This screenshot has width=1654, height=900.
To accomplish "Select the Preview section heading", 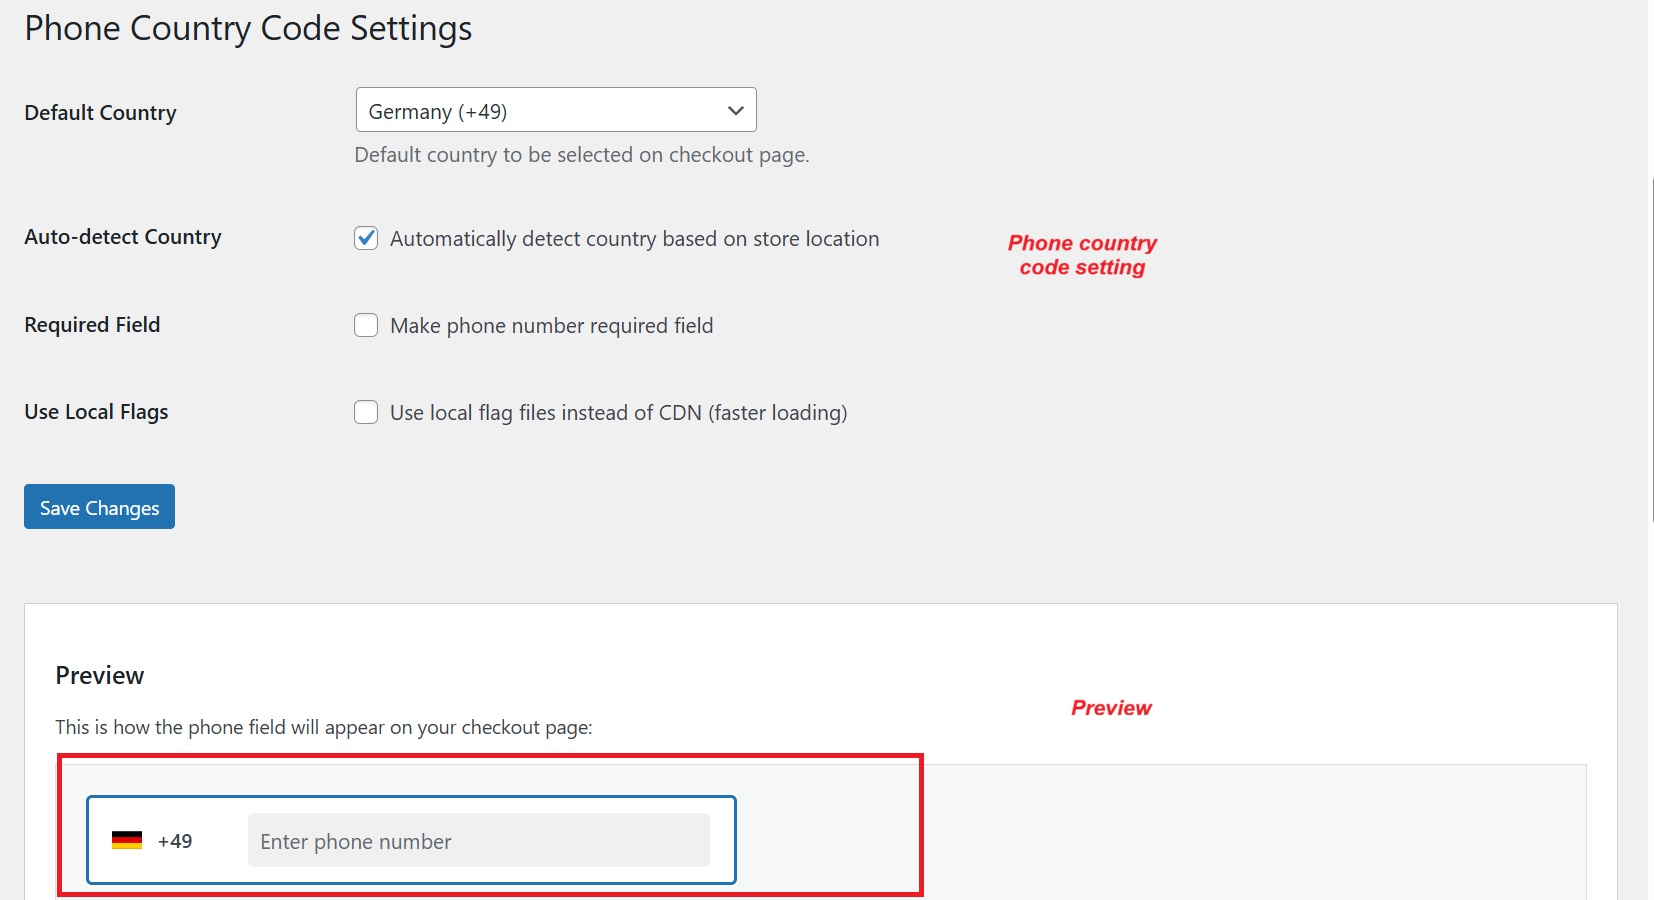I will pos(99,675).
